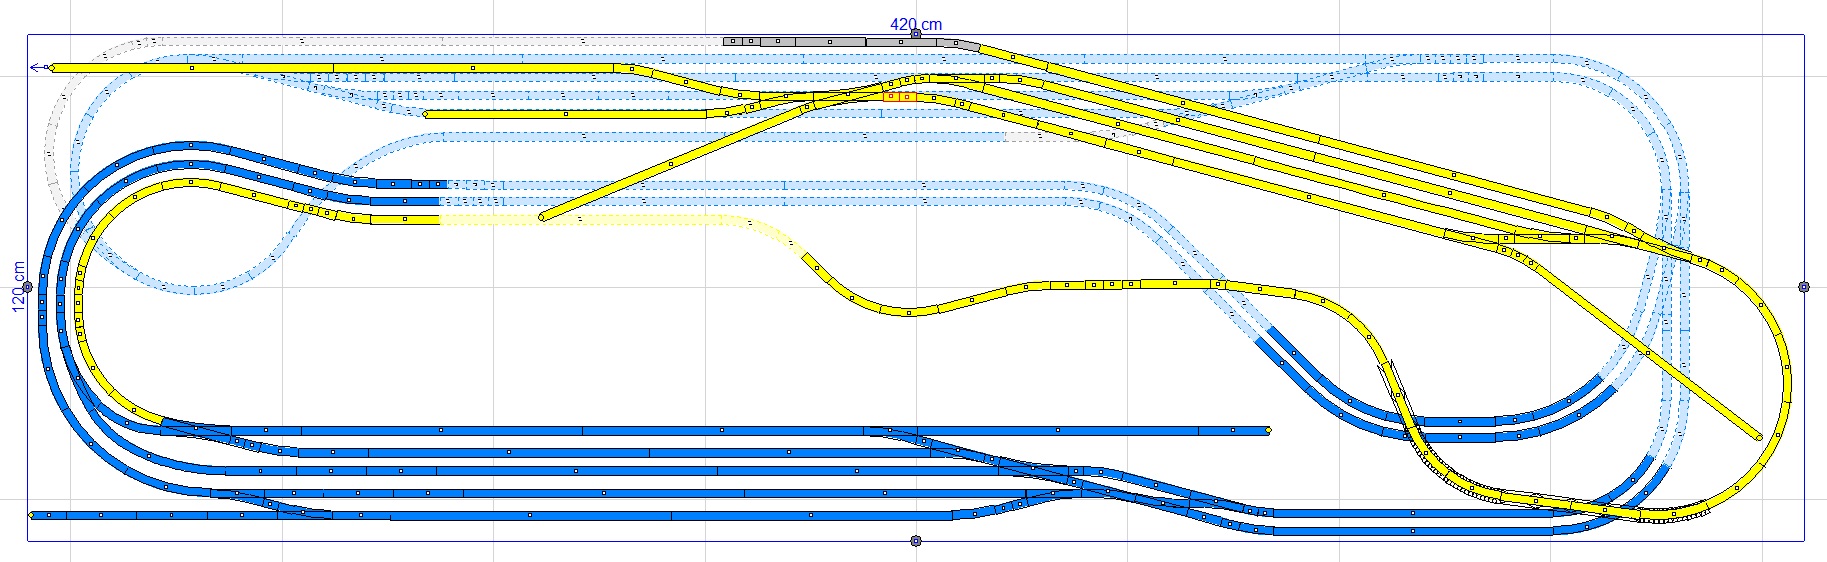Select the orange highlighted track piece

(x=900, y=97)
